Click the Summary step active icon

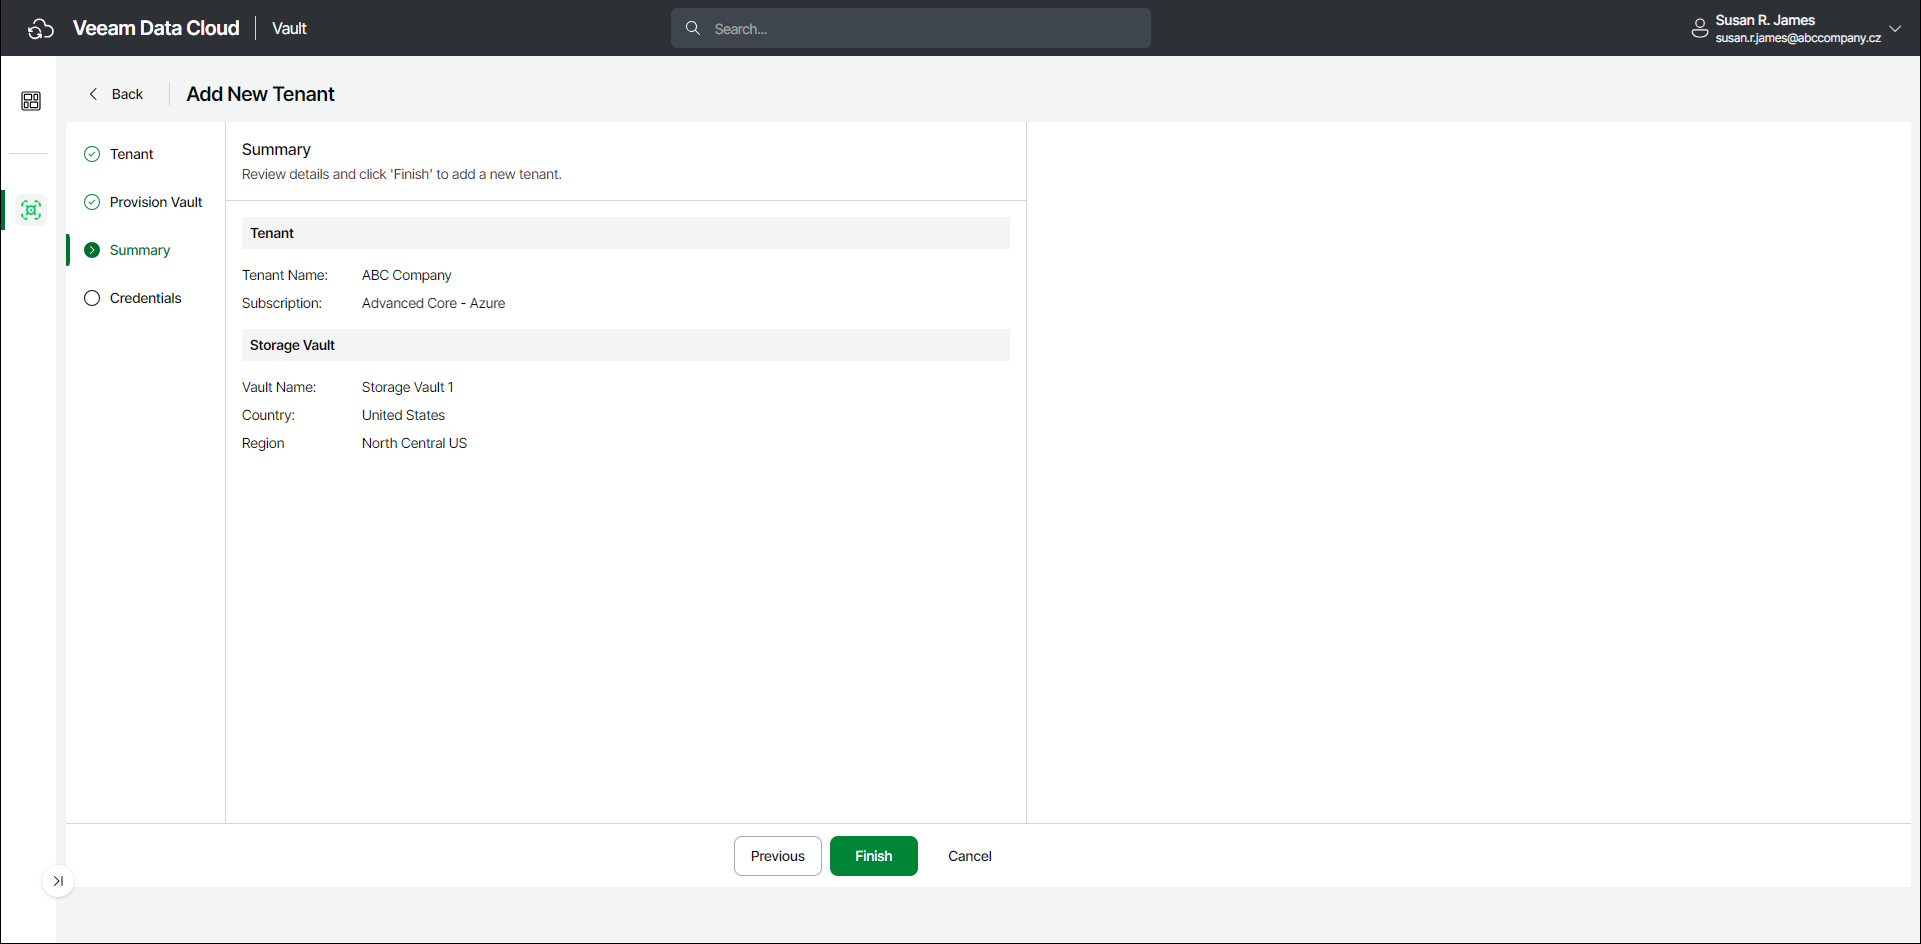92,250
